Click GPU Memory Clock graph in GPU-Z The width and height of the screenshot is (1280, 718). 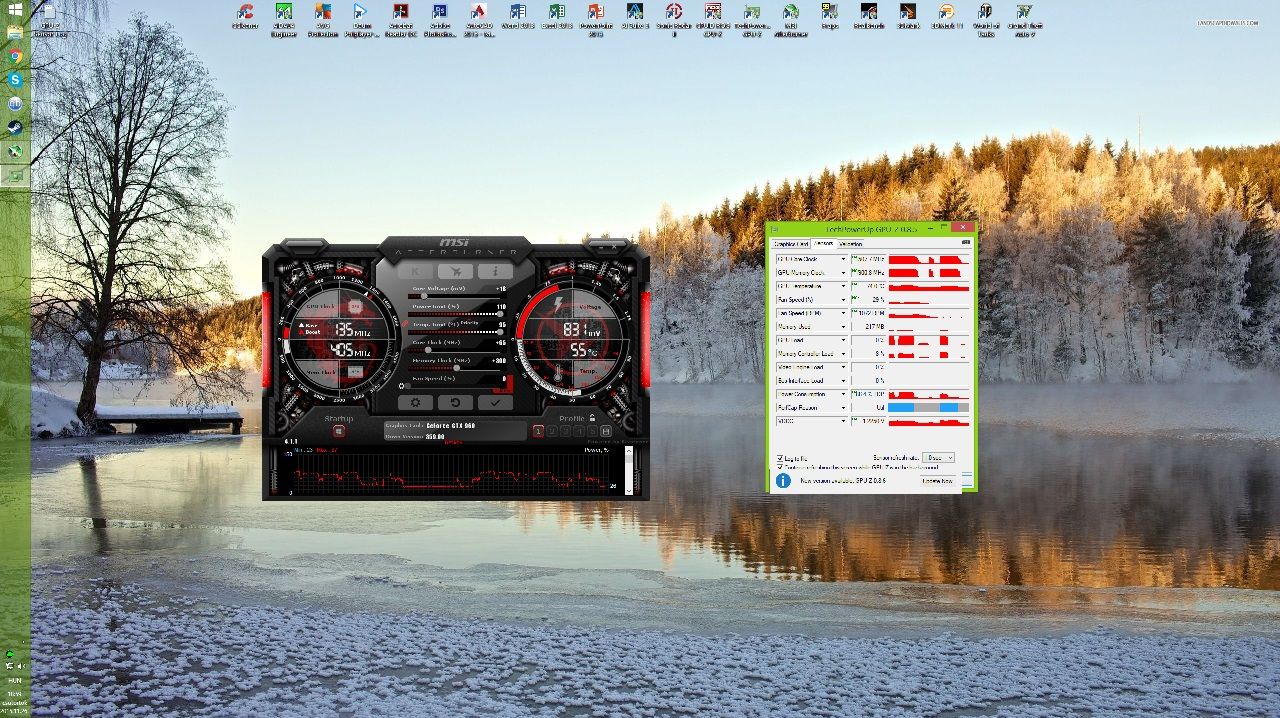(x=929, y=272)
